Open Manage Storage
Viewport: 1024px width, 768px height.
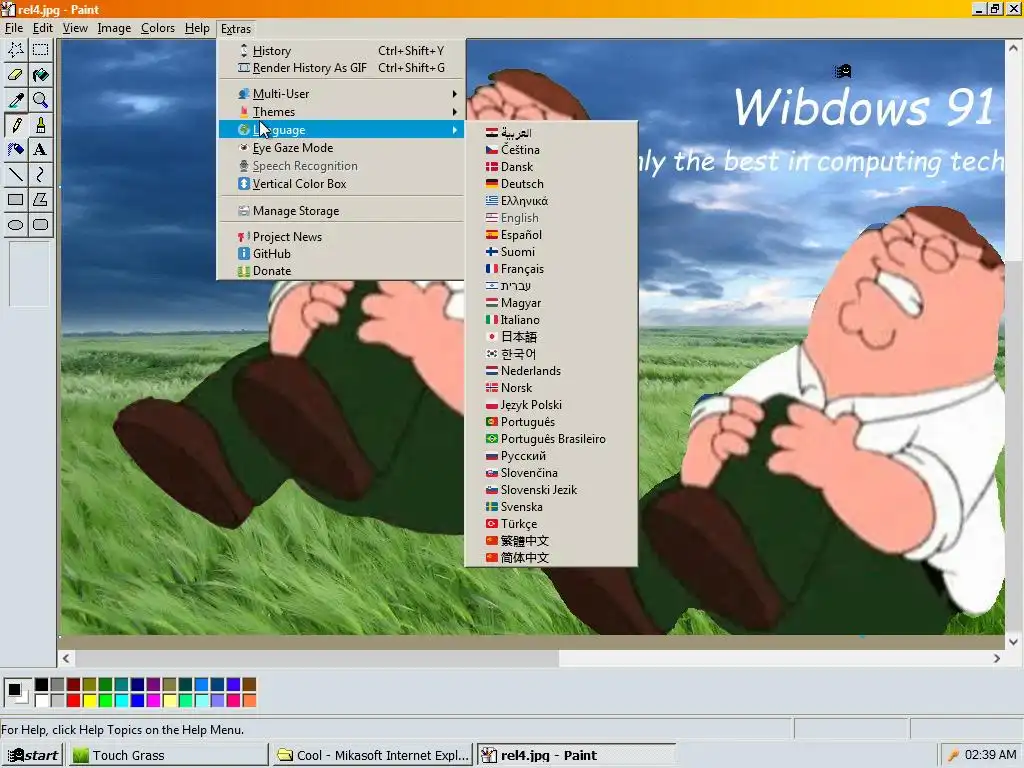[341, 211]
